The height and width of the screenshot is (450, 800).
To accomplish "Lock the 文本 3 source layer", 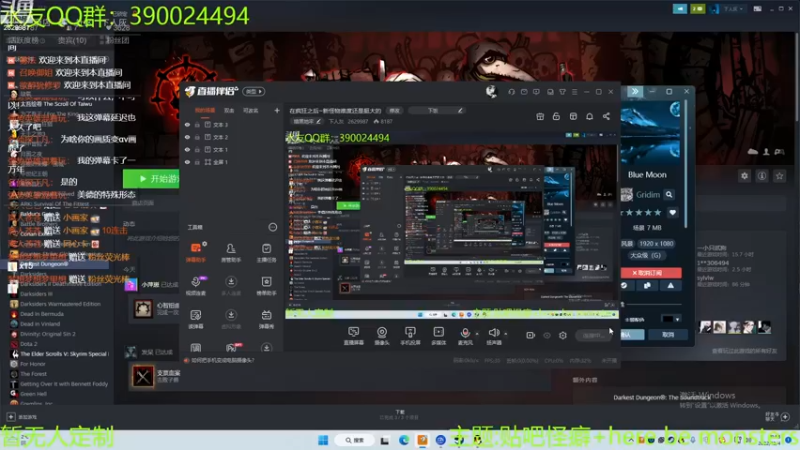I will point(197,124).
